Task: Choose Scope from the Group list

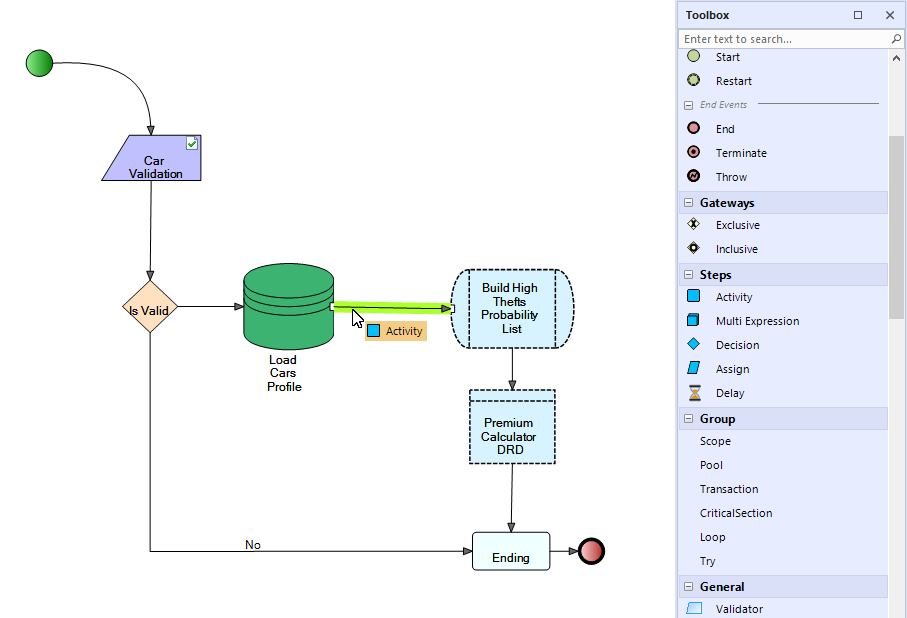Action: click(715, 441)
